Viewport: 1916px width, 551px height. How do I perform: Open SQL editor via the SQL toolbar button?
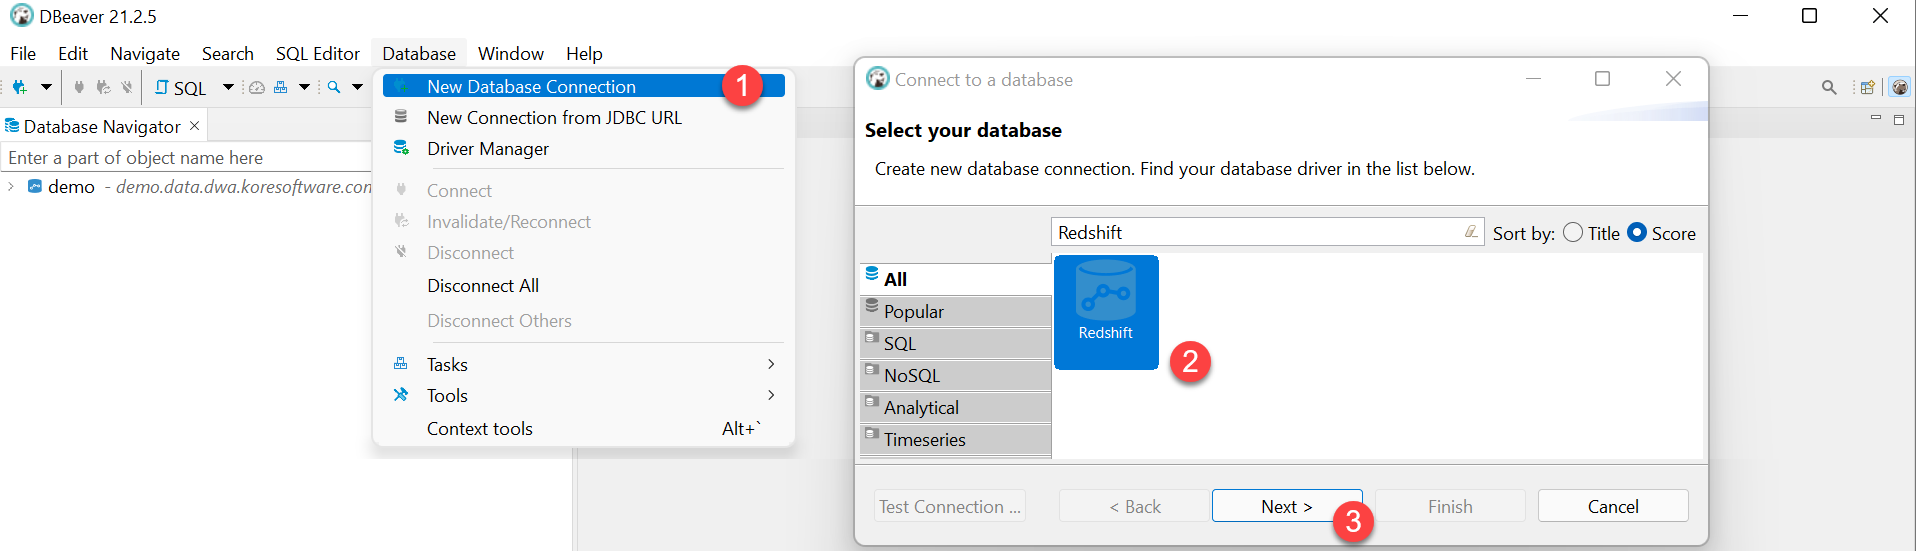coord(181,88)
